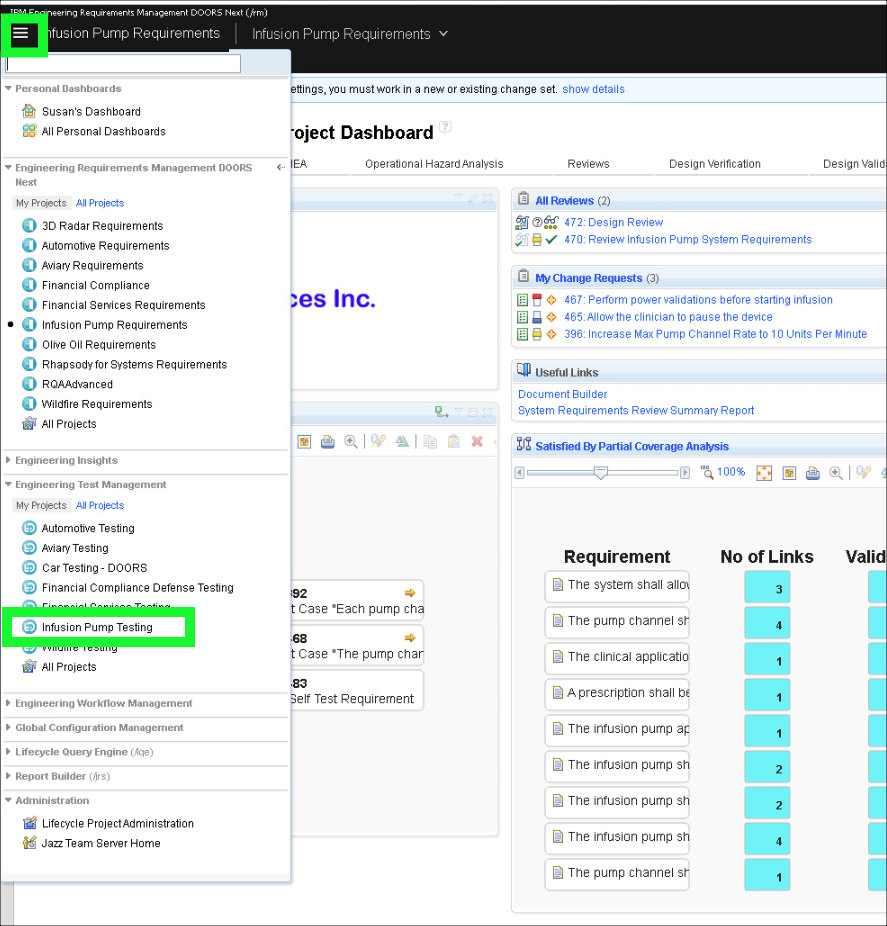Click the hamburger main menu icon
The image size is (887, 926).
(21, 34)
